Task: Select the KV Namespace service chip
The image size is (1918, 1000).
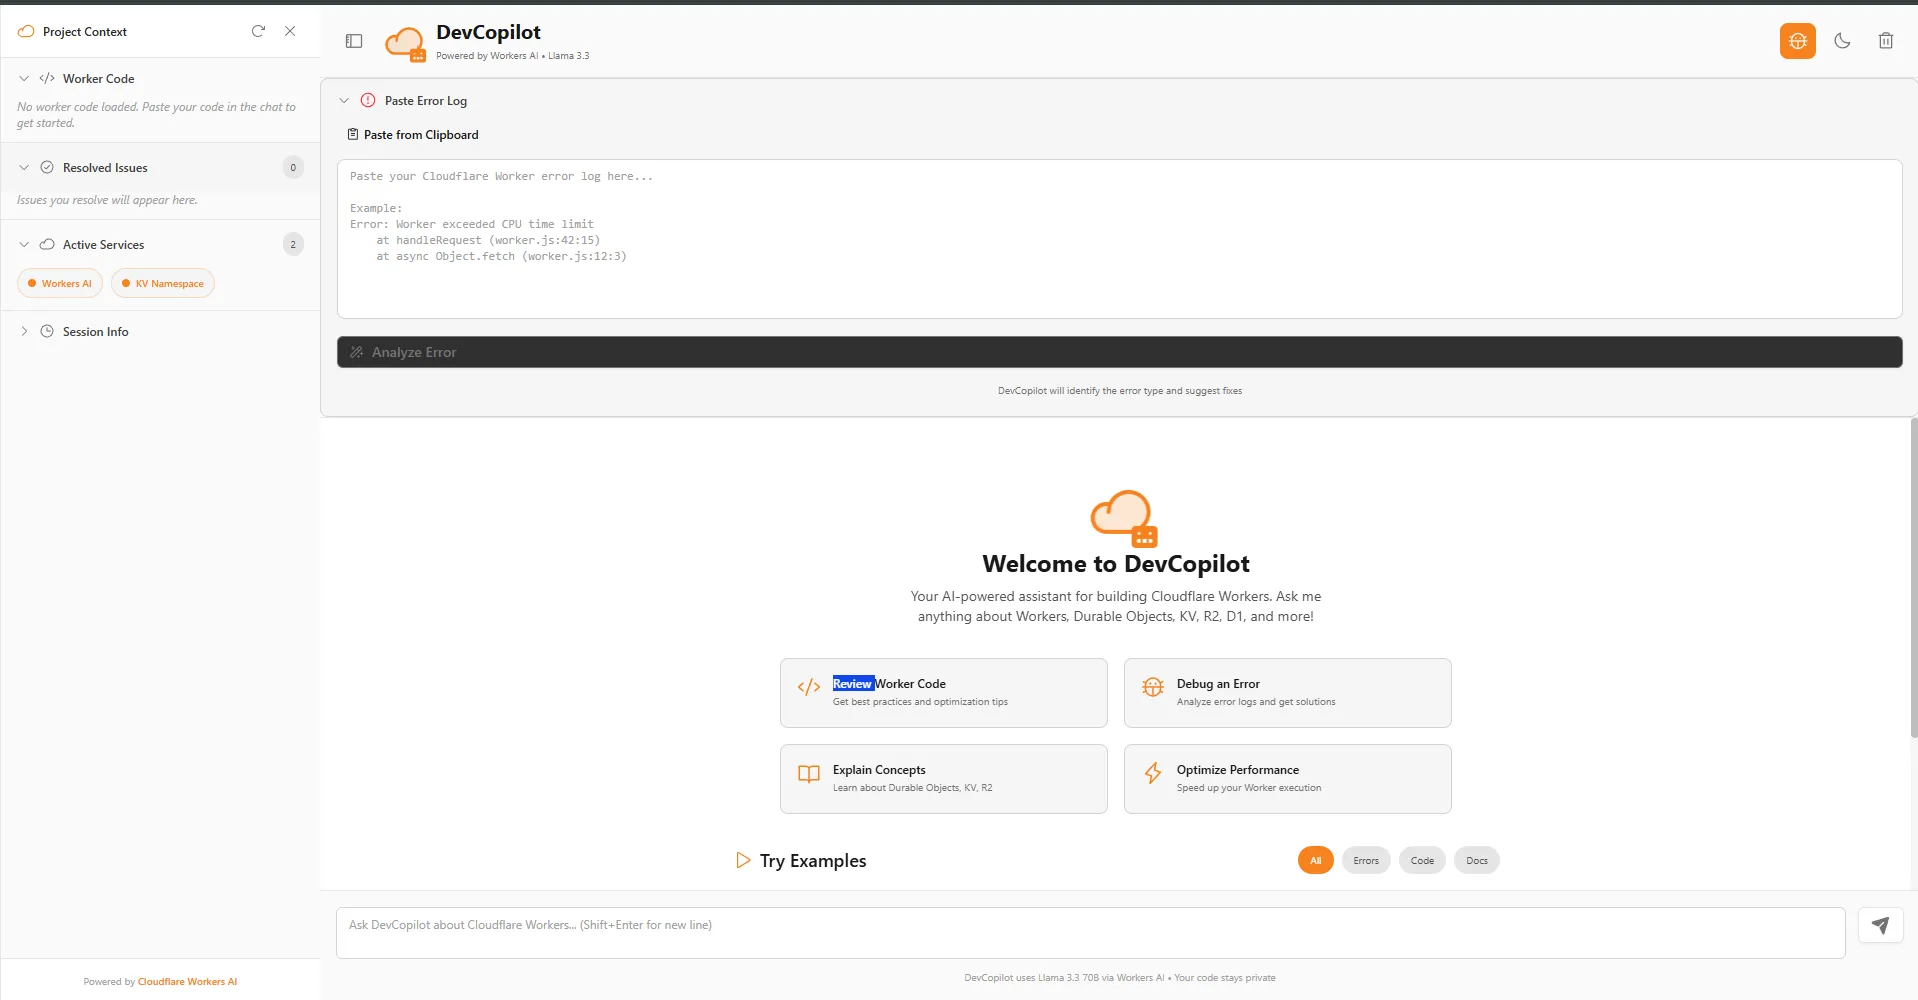Action: pyautogui.click(x=163, y=283)
